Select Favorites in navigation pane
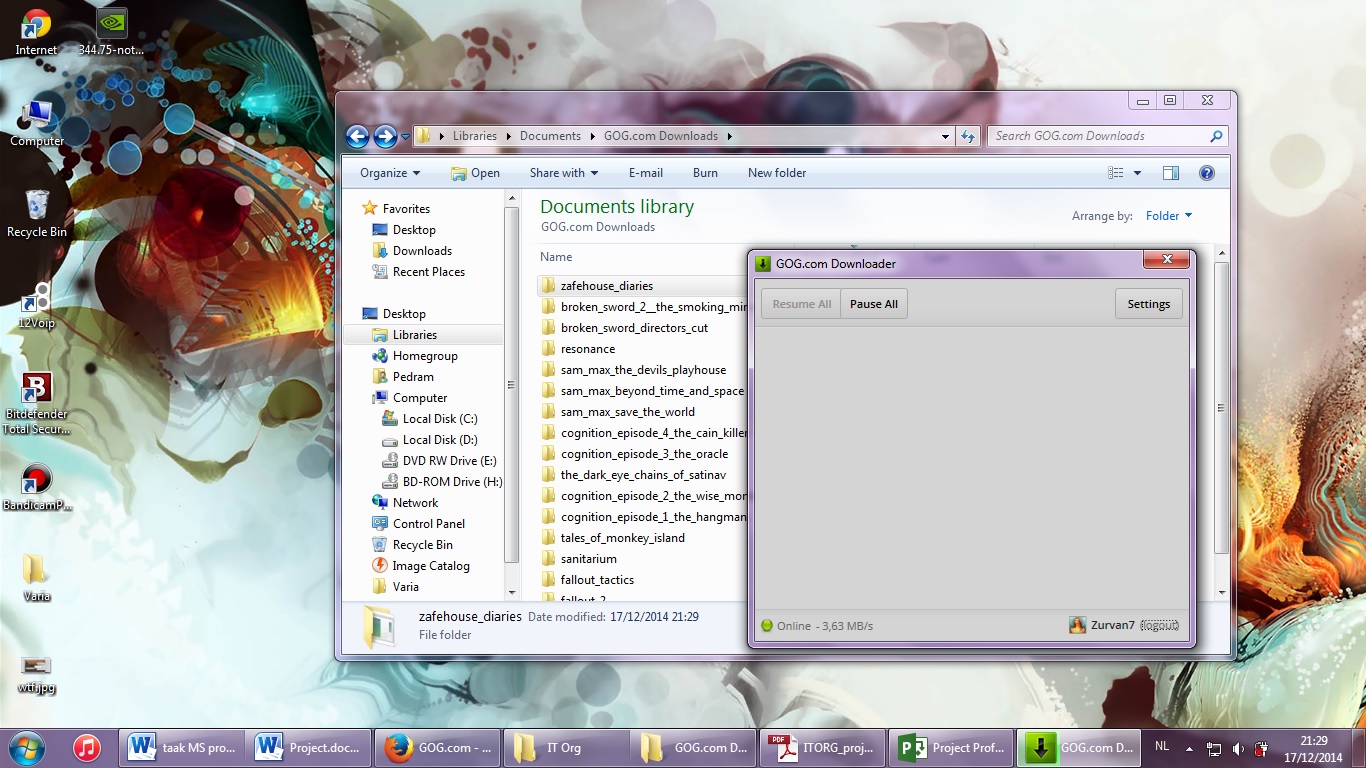Viewport: 1366px width, 768px height. (406, 209)
